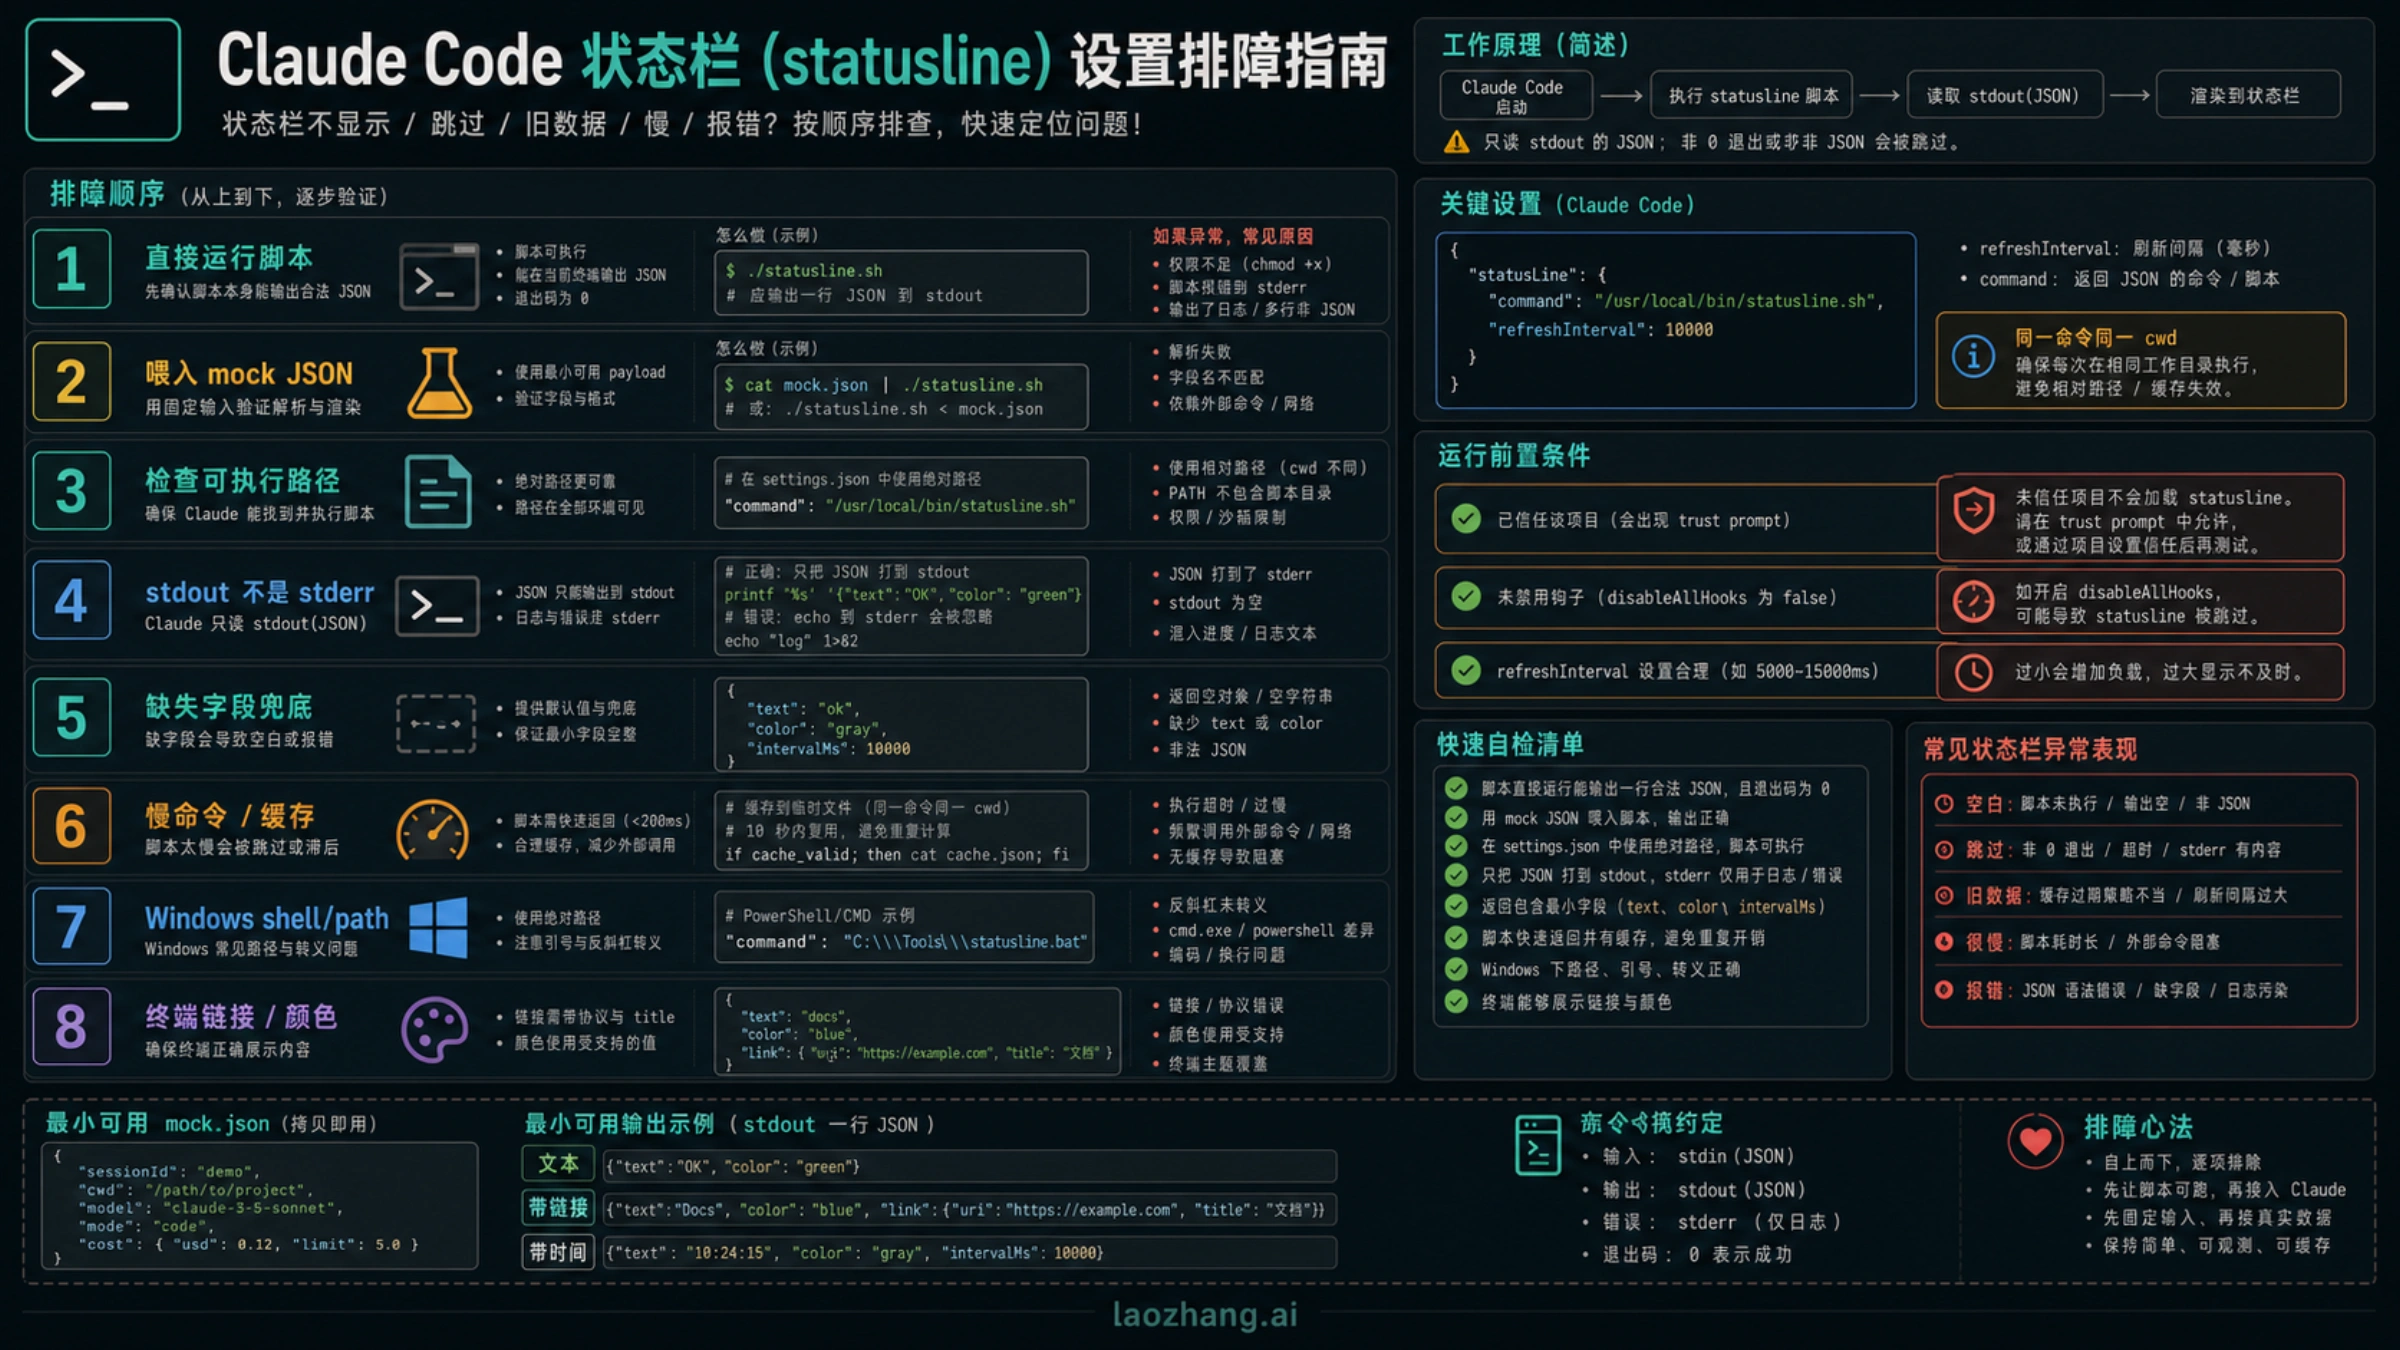The image size is (2400, 1350).
Task: Click red icon beside 报错 abnormal status
Action: tap(1944, 990)
